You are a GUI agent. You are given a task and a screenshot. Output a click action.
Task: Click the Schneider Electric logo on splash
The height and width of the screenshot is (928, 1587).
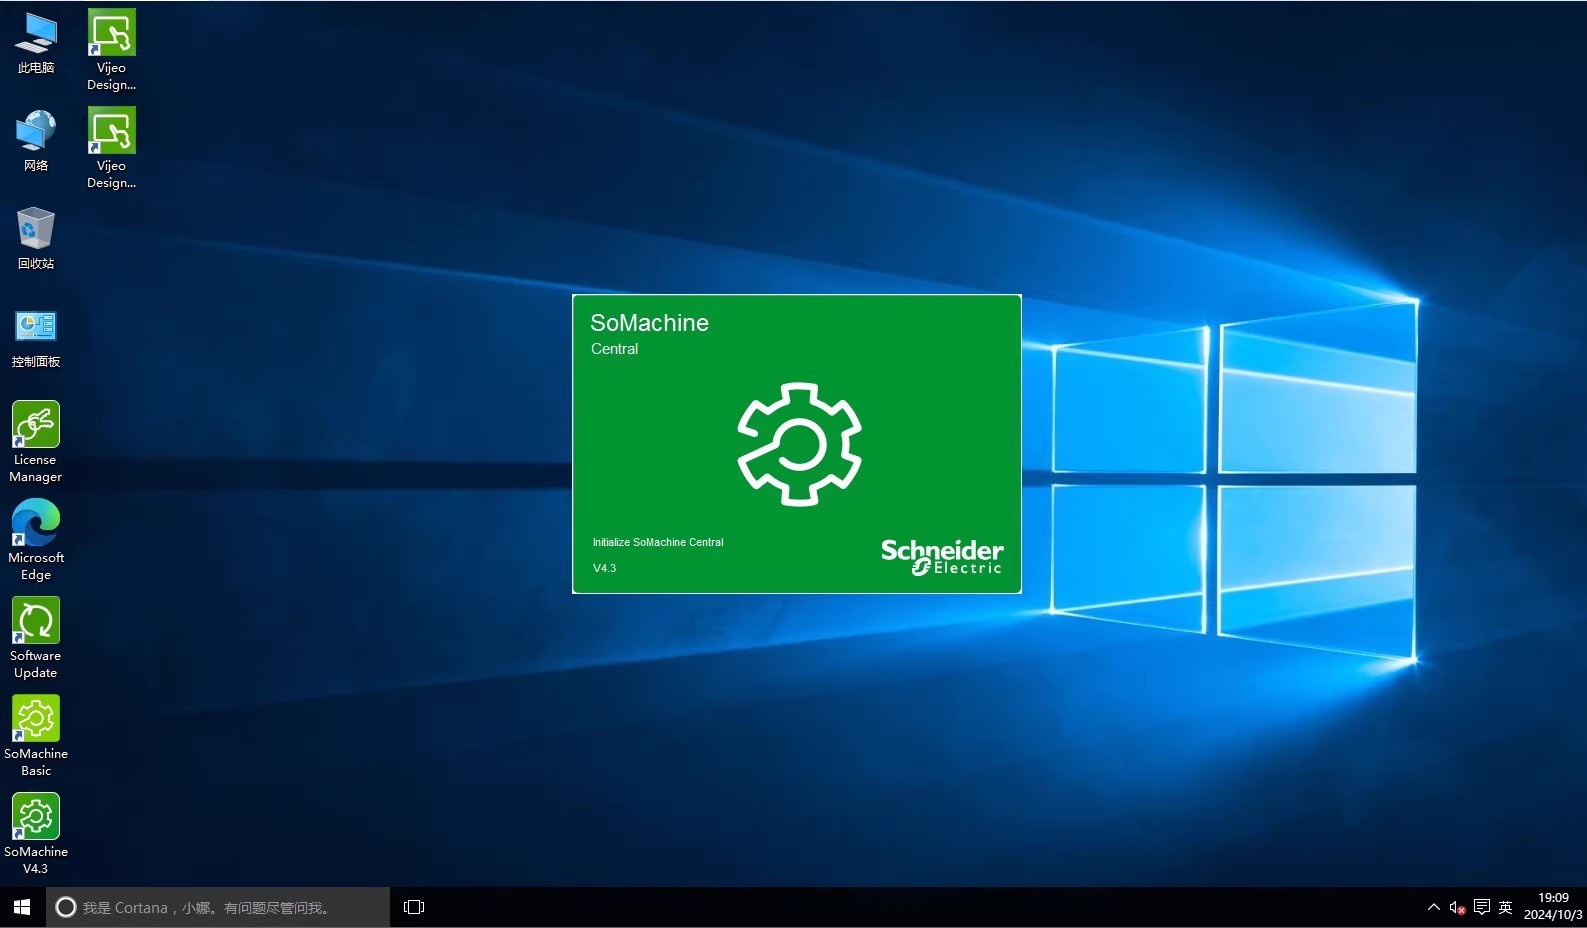tap(942, 557)
